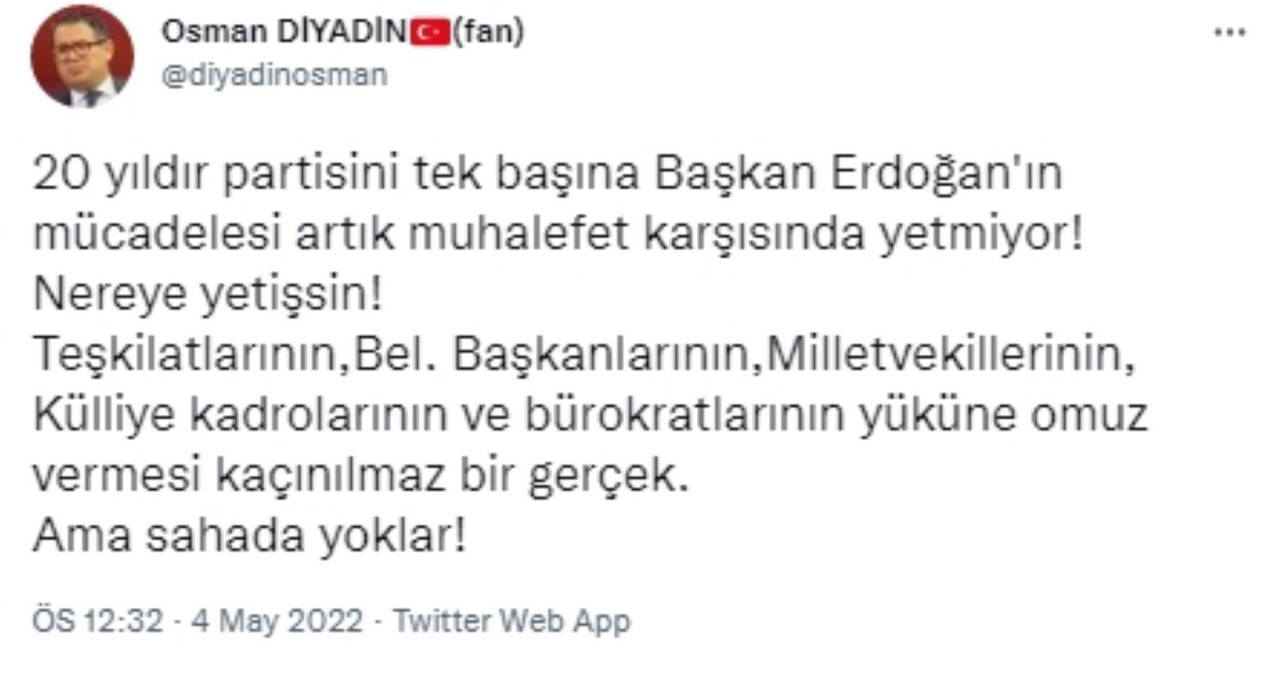Click the word "Milletvekillerinin" in the tweet
This screenshot has width=1280, height=676.
pos(947,356)
